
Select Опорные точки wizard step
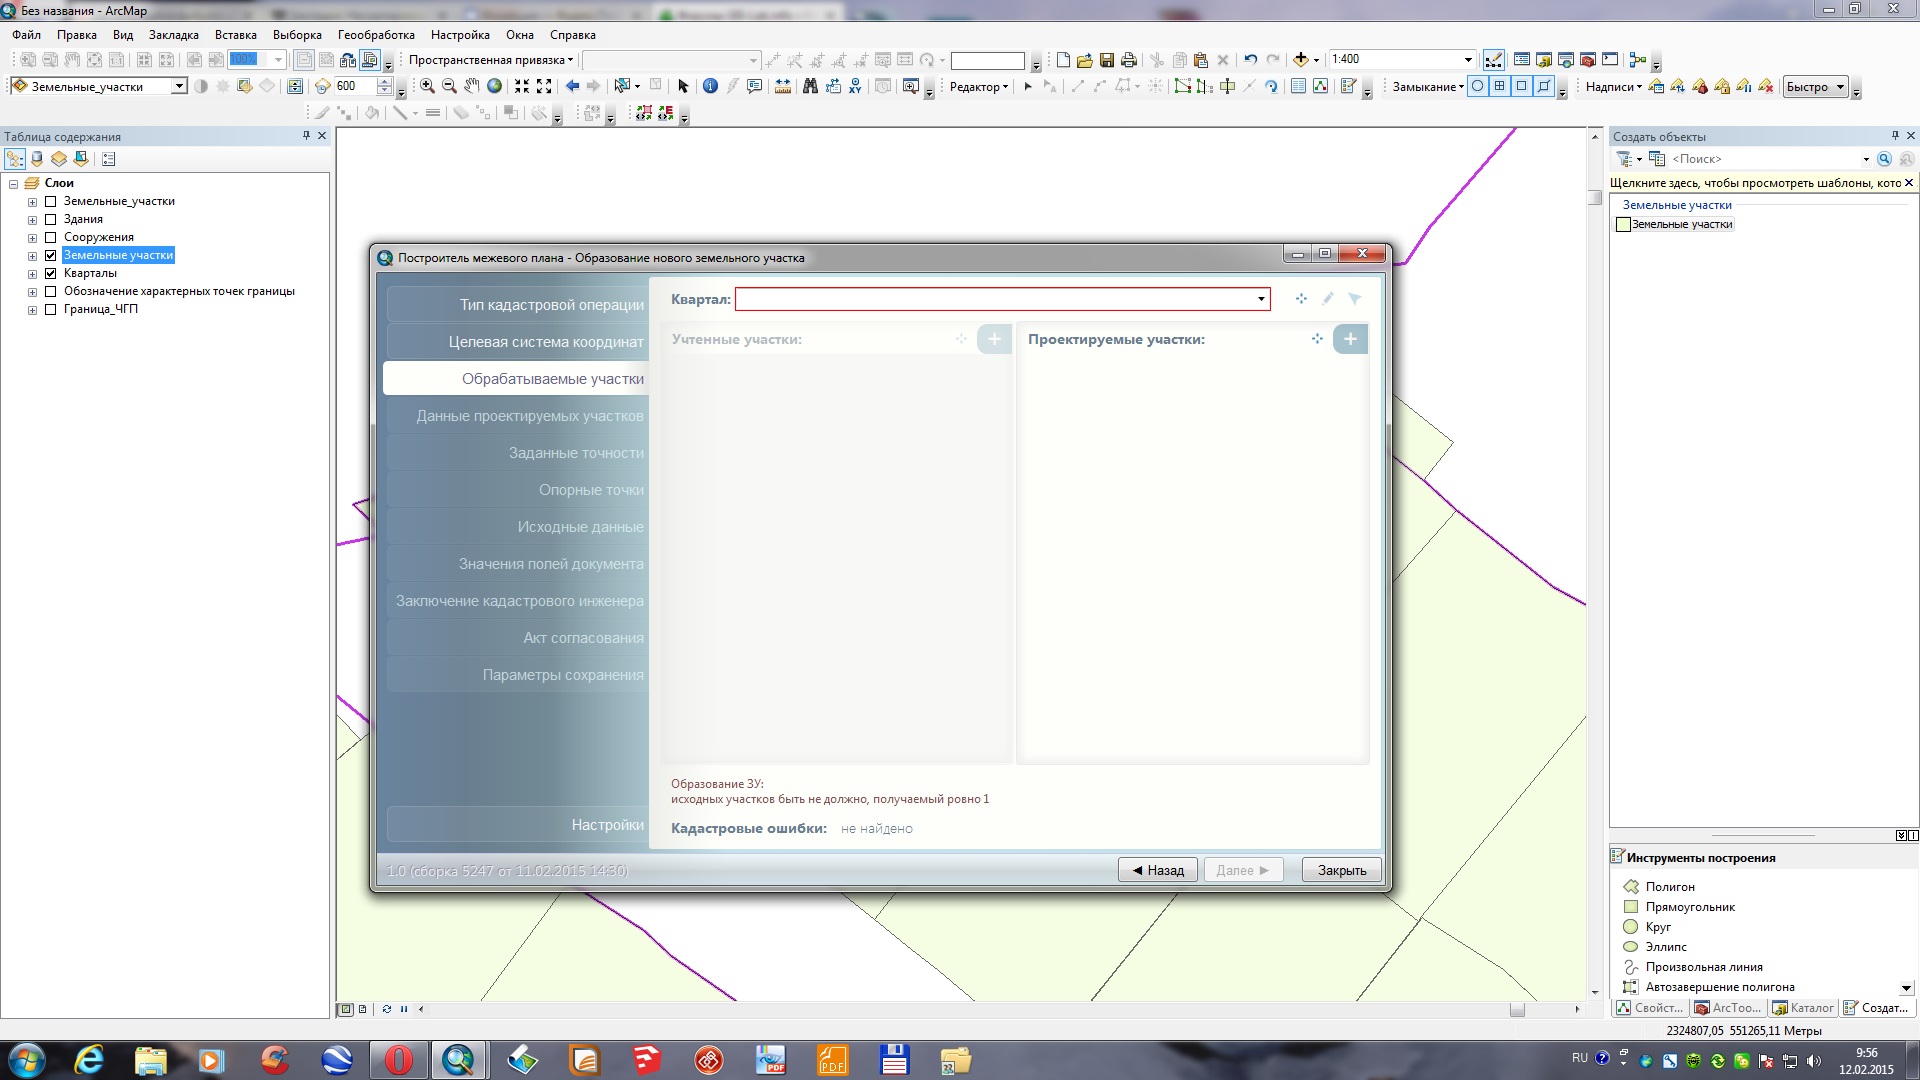[591, 490]
